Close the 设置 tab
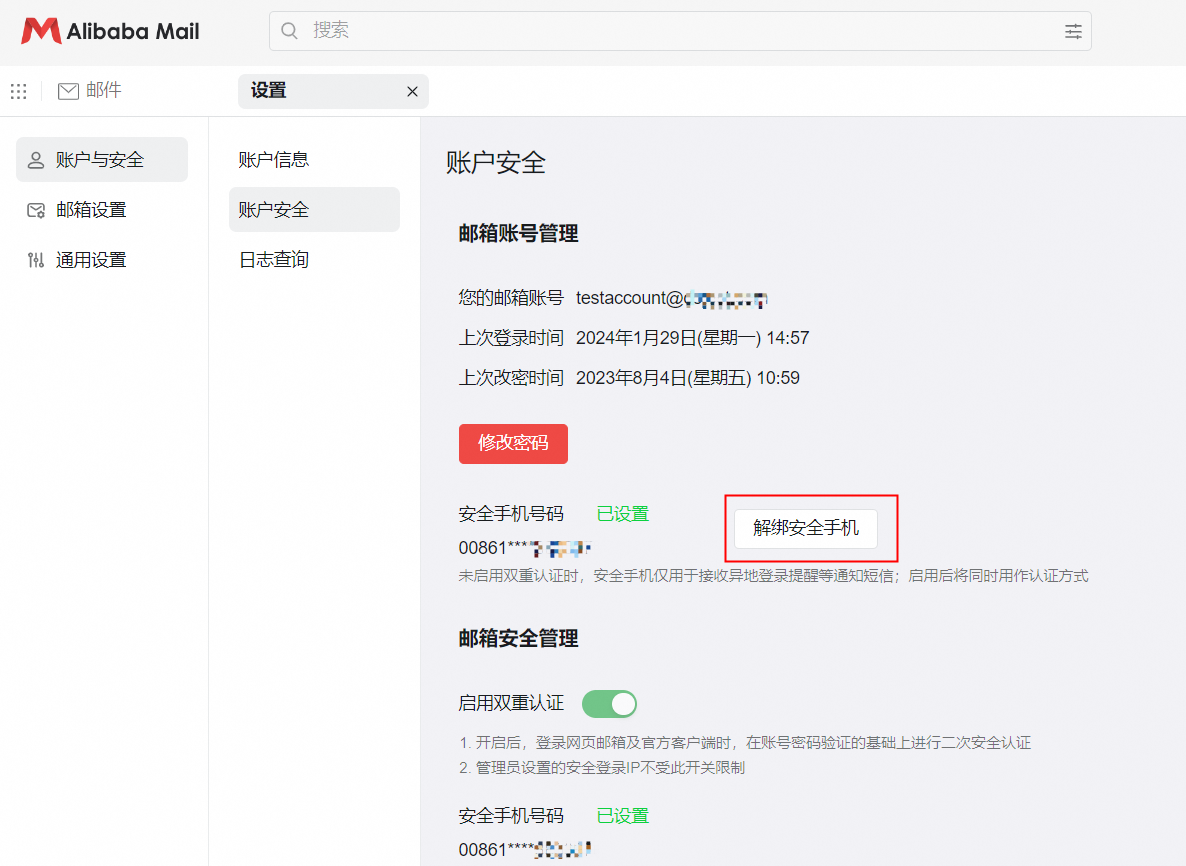 pos(412,92)
